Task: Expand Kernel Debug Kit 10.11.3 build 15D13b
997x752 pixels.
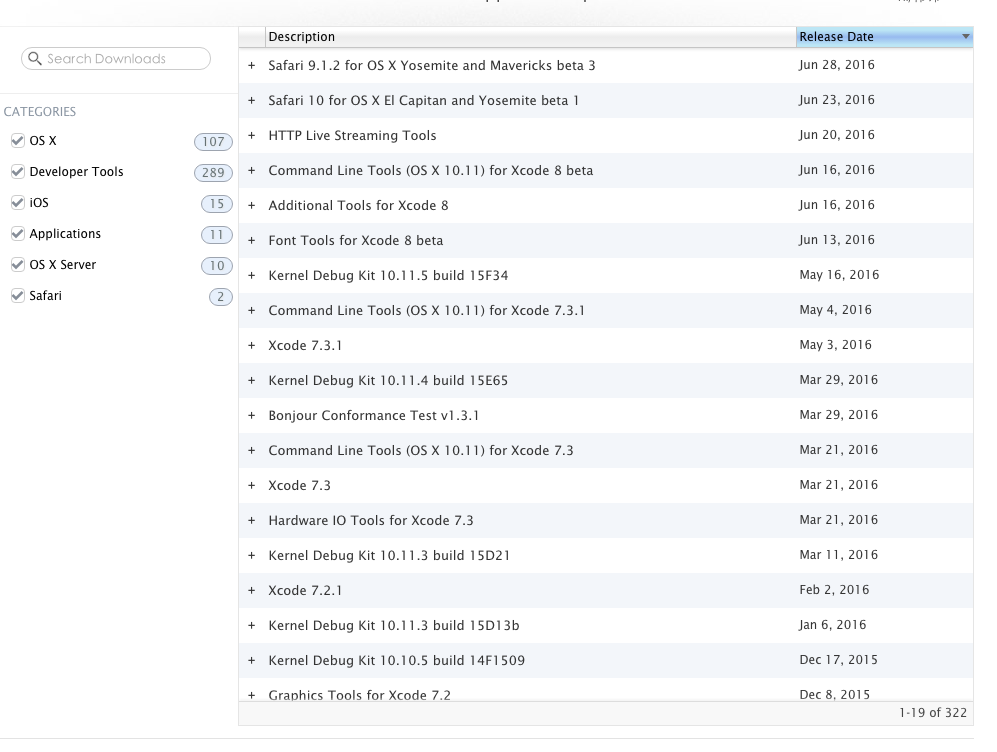Action: click(x=252, y=625)
